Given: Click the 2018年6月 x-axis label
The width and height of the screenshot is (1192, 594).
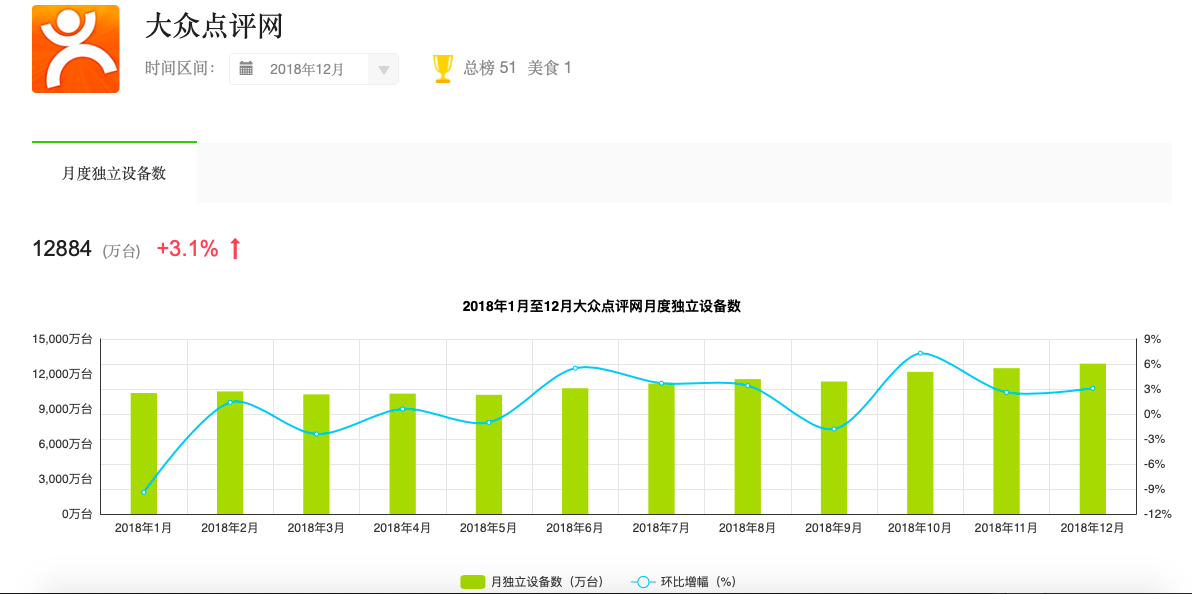Looking at the screenshot, I should [575, 528].
